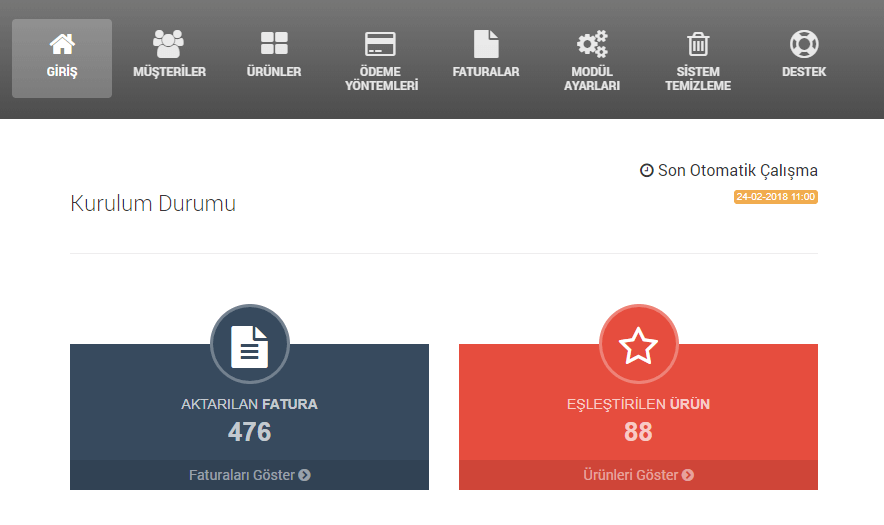
Task: Click the Sistem Temizleme trash icon
Action: 698,44
